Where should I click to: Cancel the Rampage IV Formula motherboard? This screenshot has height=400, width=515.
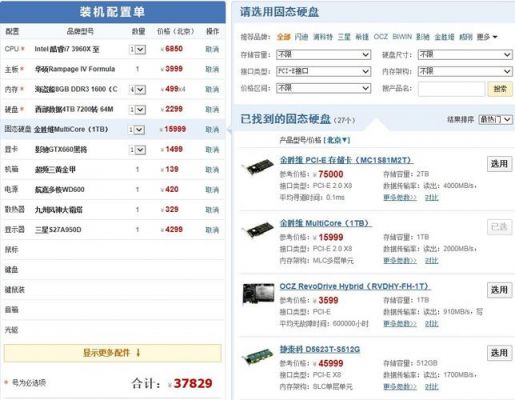[212, 69]
